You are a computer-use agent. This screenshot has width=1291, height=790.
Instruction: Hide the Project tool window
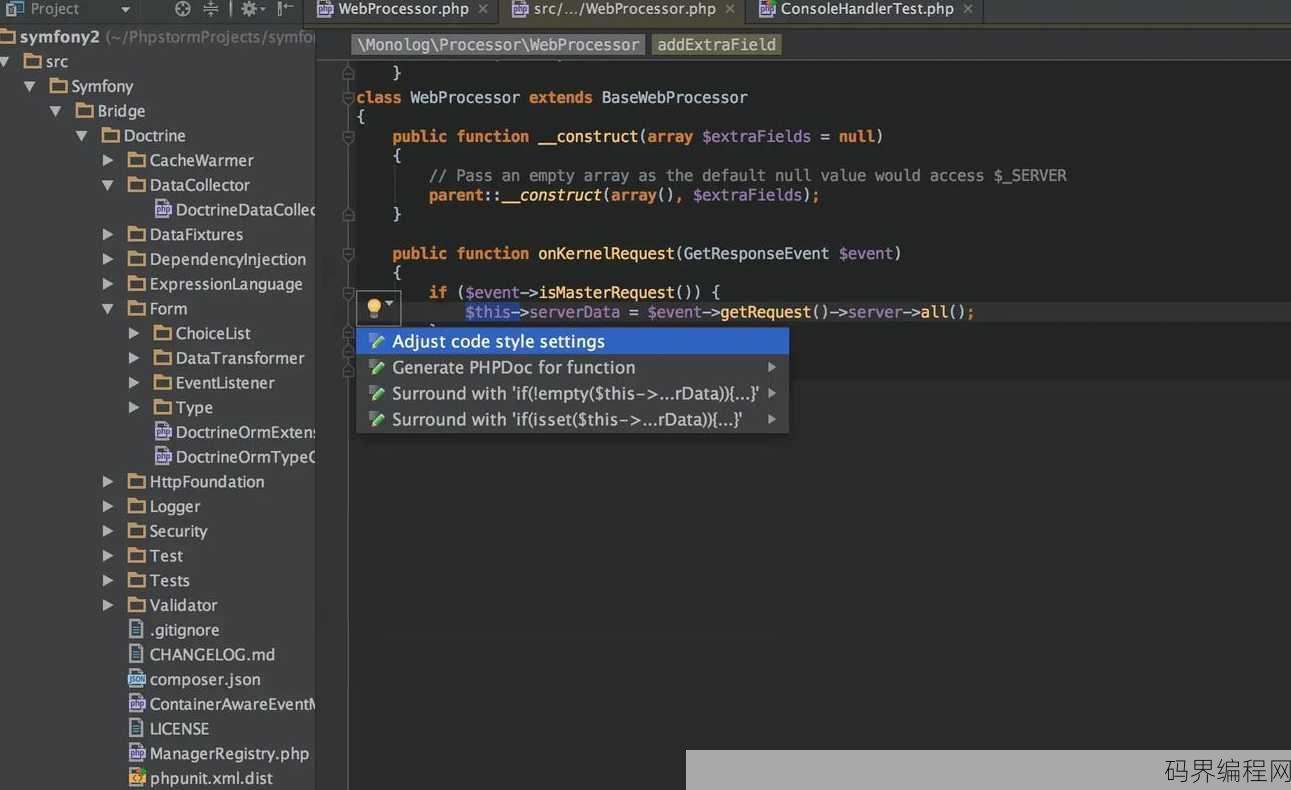coord(285,9)
